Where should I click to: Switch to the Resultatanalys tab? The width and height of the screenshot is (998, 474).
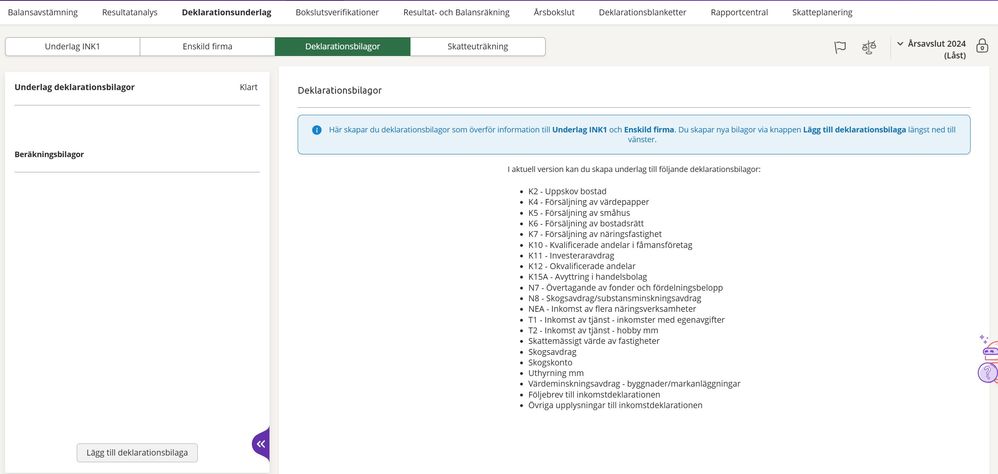[x=130, y=12]
